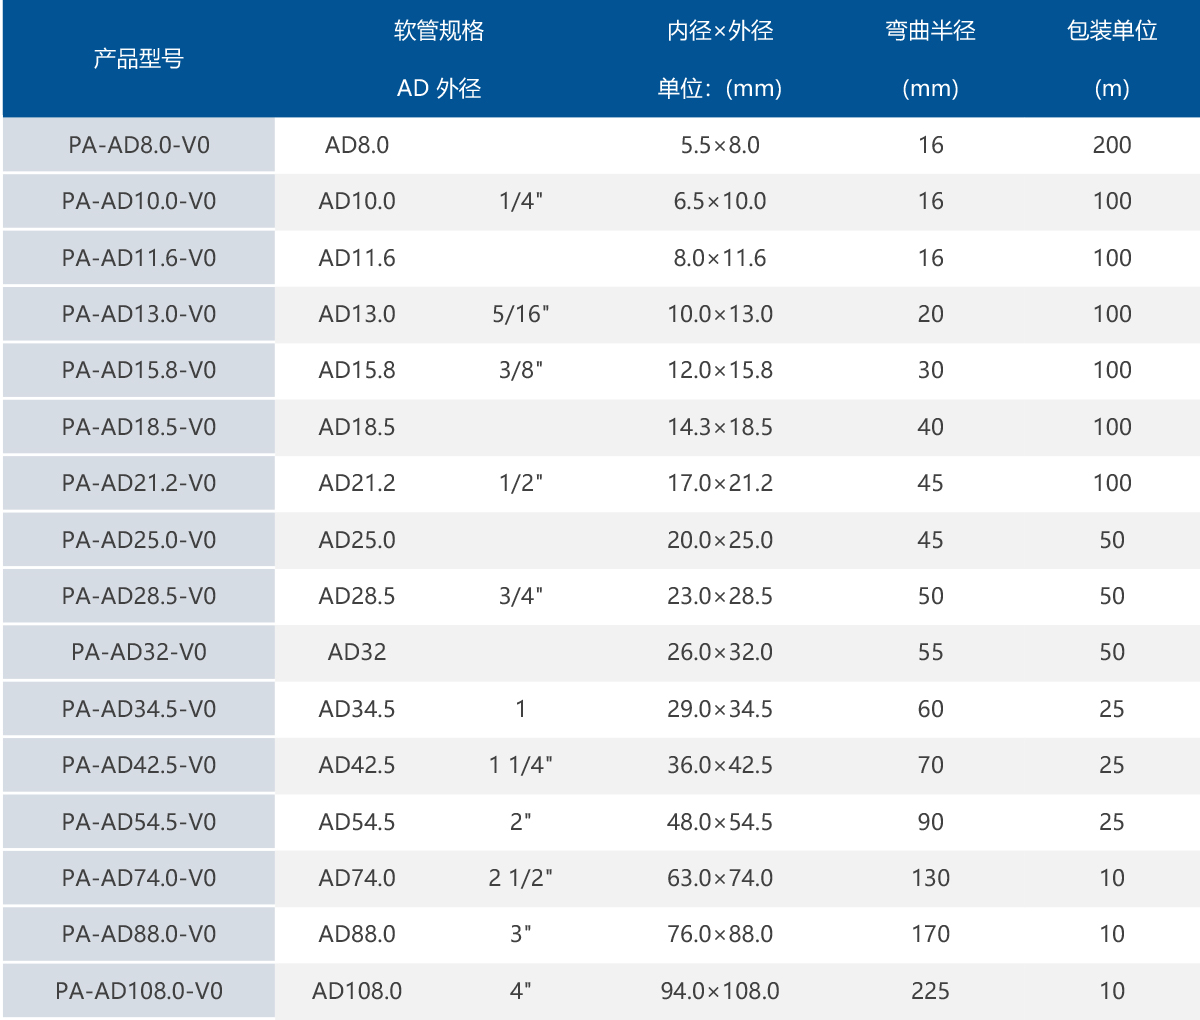Click the 3/8" inch size cell

click(x=521, y=370)
